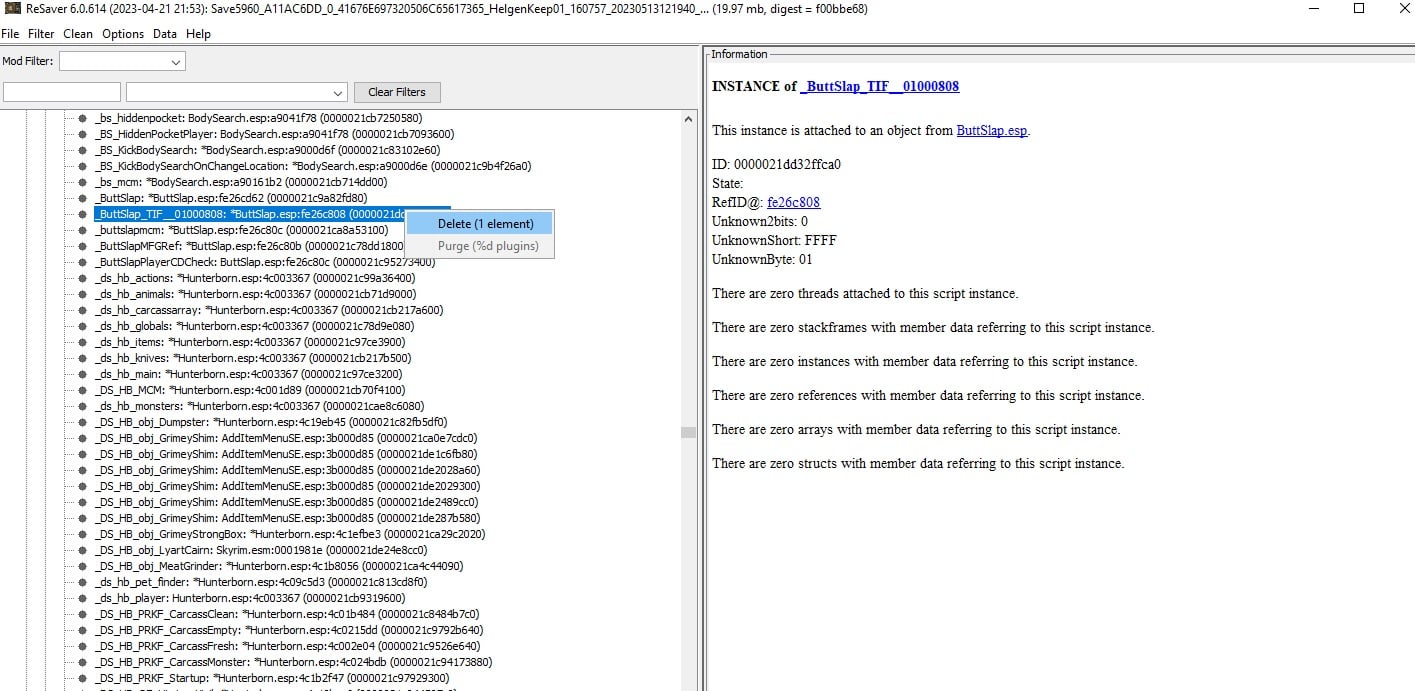Image resolution: width=1415 pixels, height=691 pixels.
Task: Click the Clear Filters button
Action: click(397, 92)
